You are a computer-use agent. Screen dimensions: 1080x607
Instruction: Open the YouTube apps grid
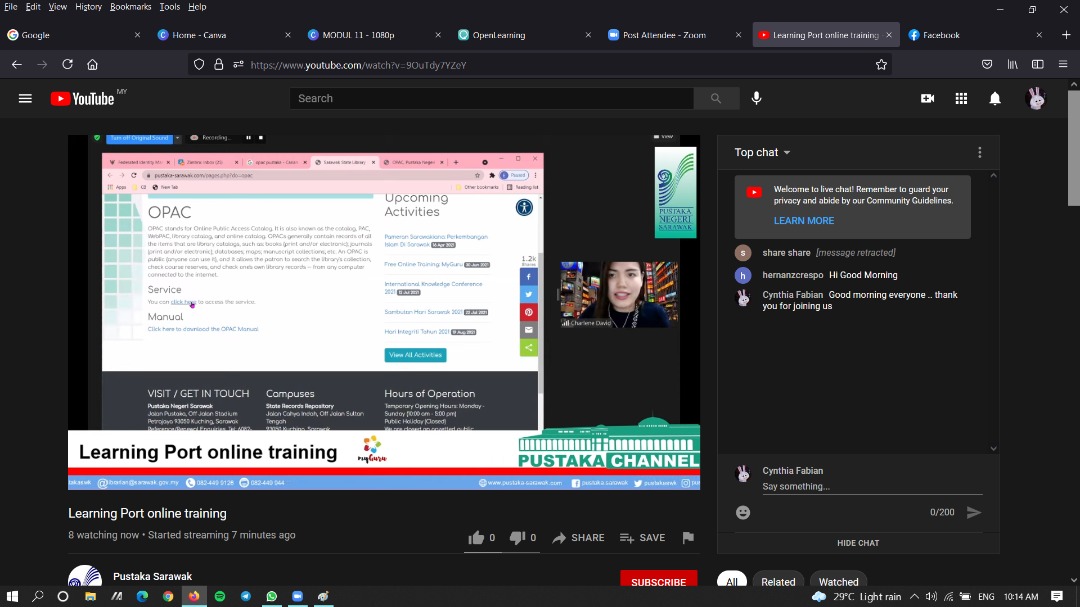[961, 99]
